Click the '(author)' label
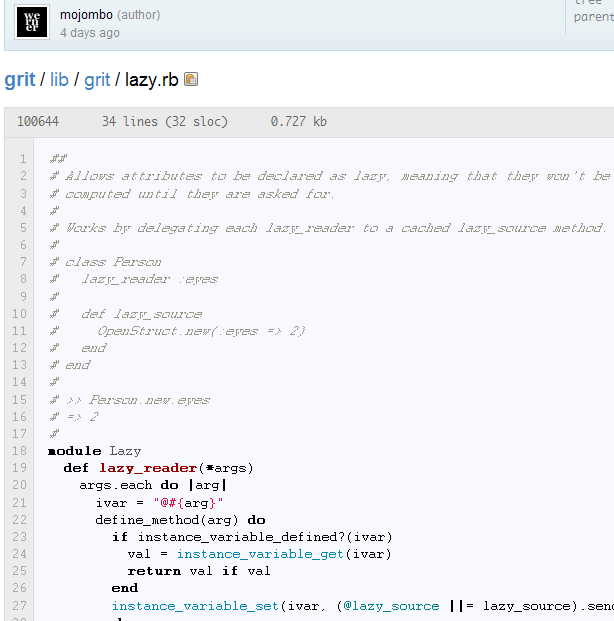Viewport: 614px width, 621px height. [139, 15]
